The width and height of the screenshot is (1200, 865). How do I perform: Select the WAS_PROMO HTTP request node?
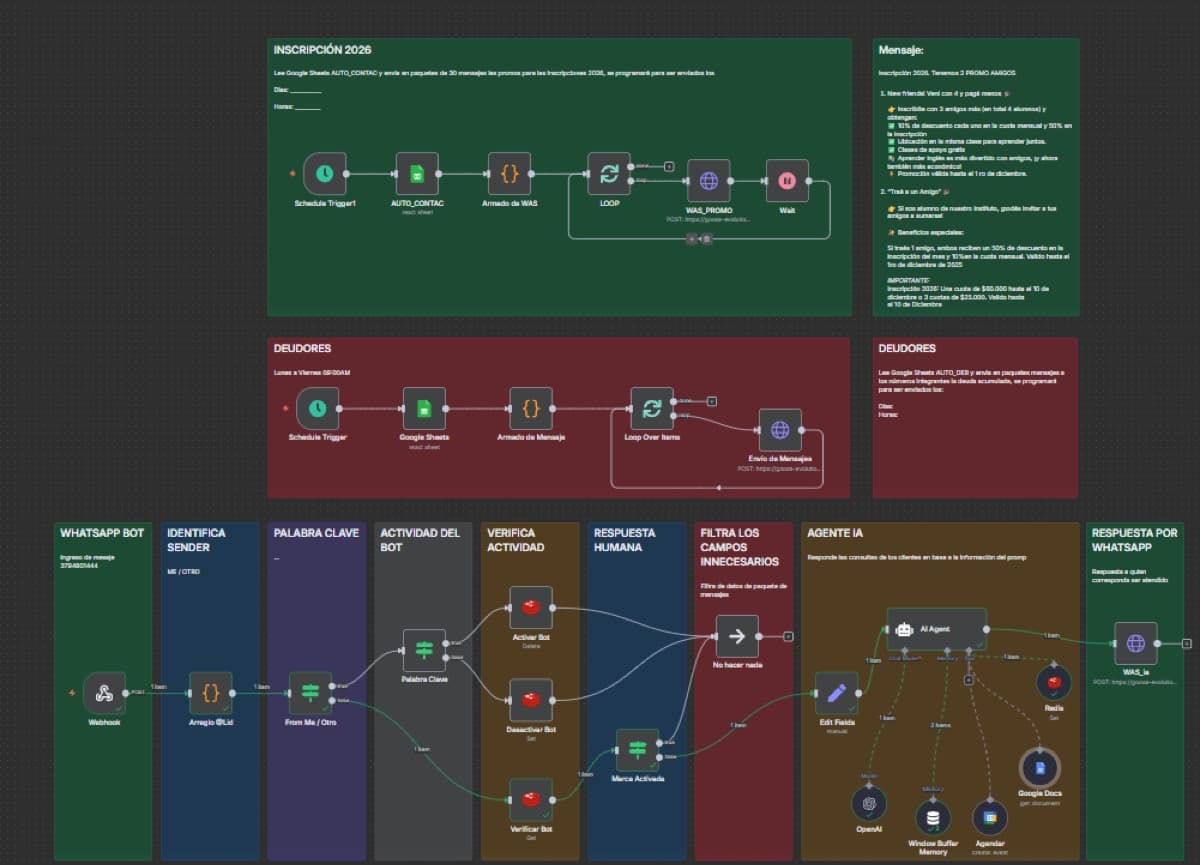pos(708,181)
